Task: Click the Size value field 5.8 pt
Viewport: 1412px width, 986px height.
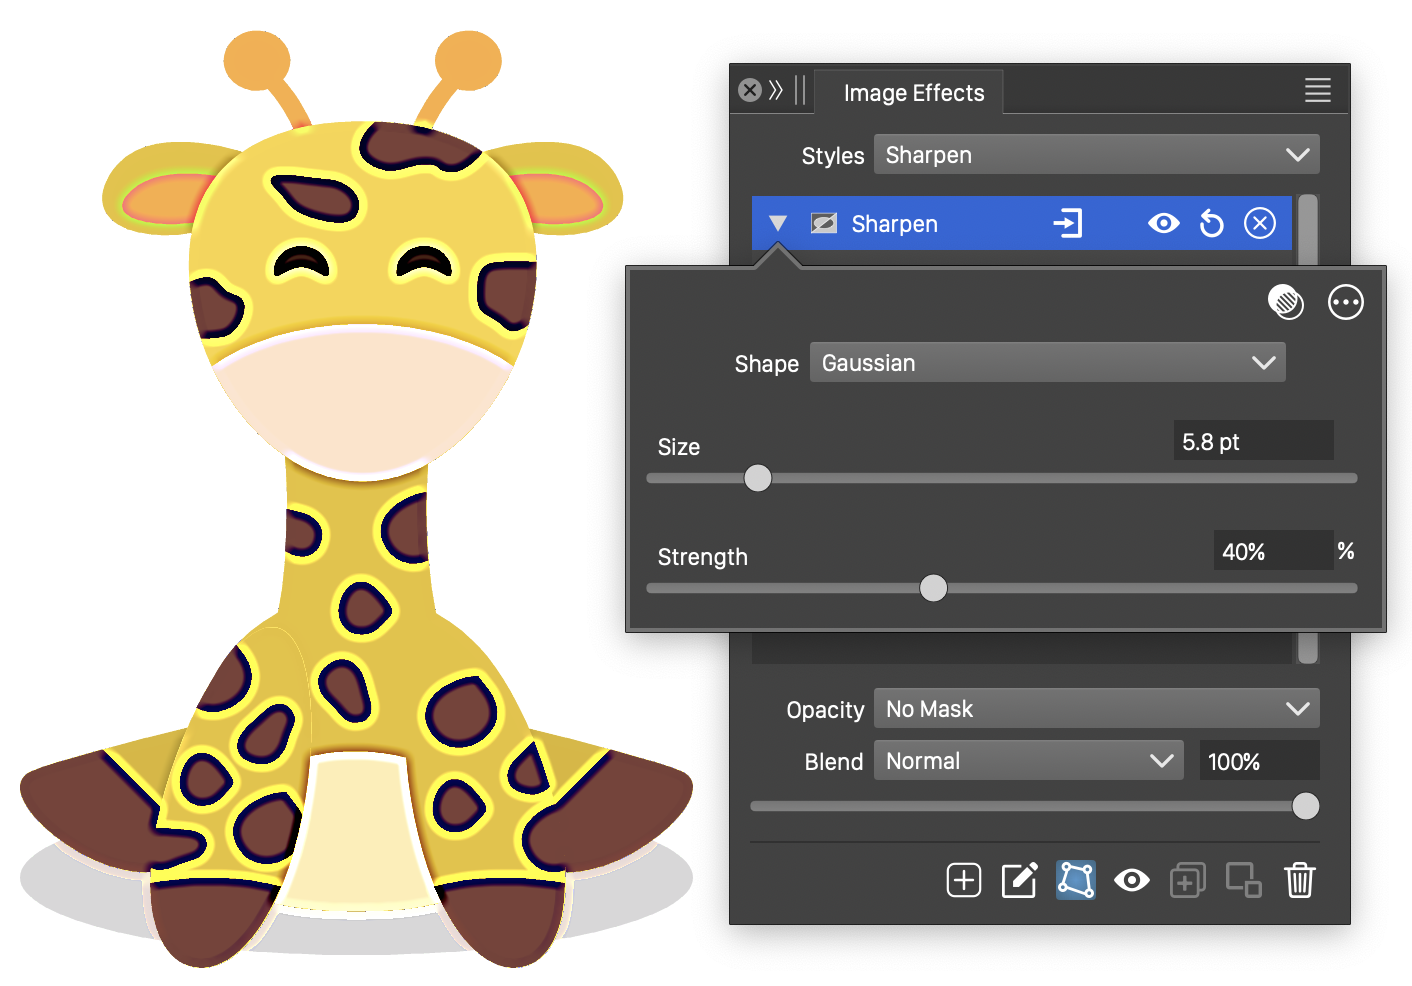Action: pyautogui.click(x=1252, y=441)
